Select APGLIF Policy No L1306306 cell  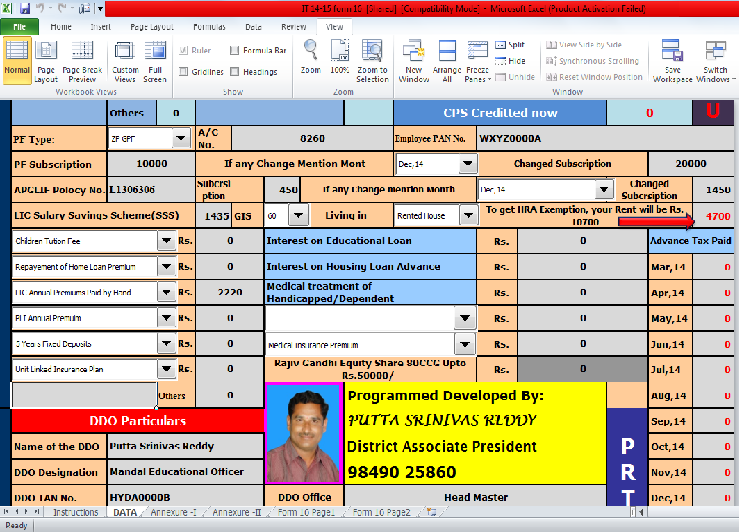pyautogui.click(x=151, y=189)
